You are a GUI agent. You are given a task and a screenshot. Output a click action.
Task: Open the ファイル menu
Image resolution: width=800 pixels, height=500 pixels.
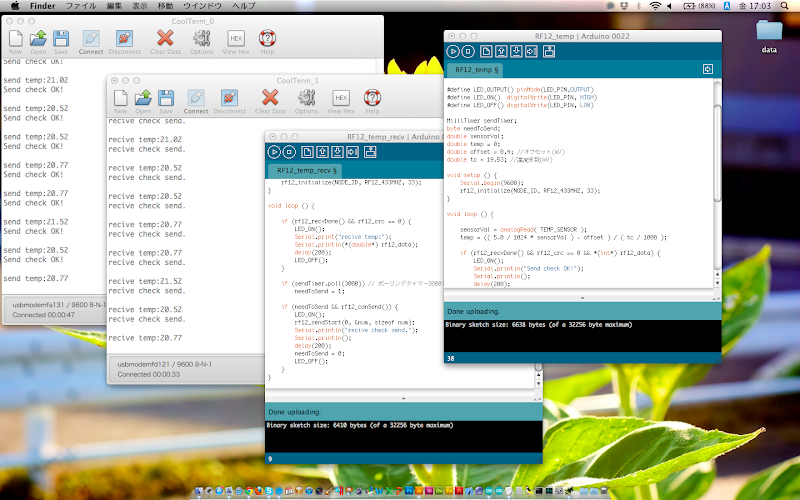[x=81, y=6]
